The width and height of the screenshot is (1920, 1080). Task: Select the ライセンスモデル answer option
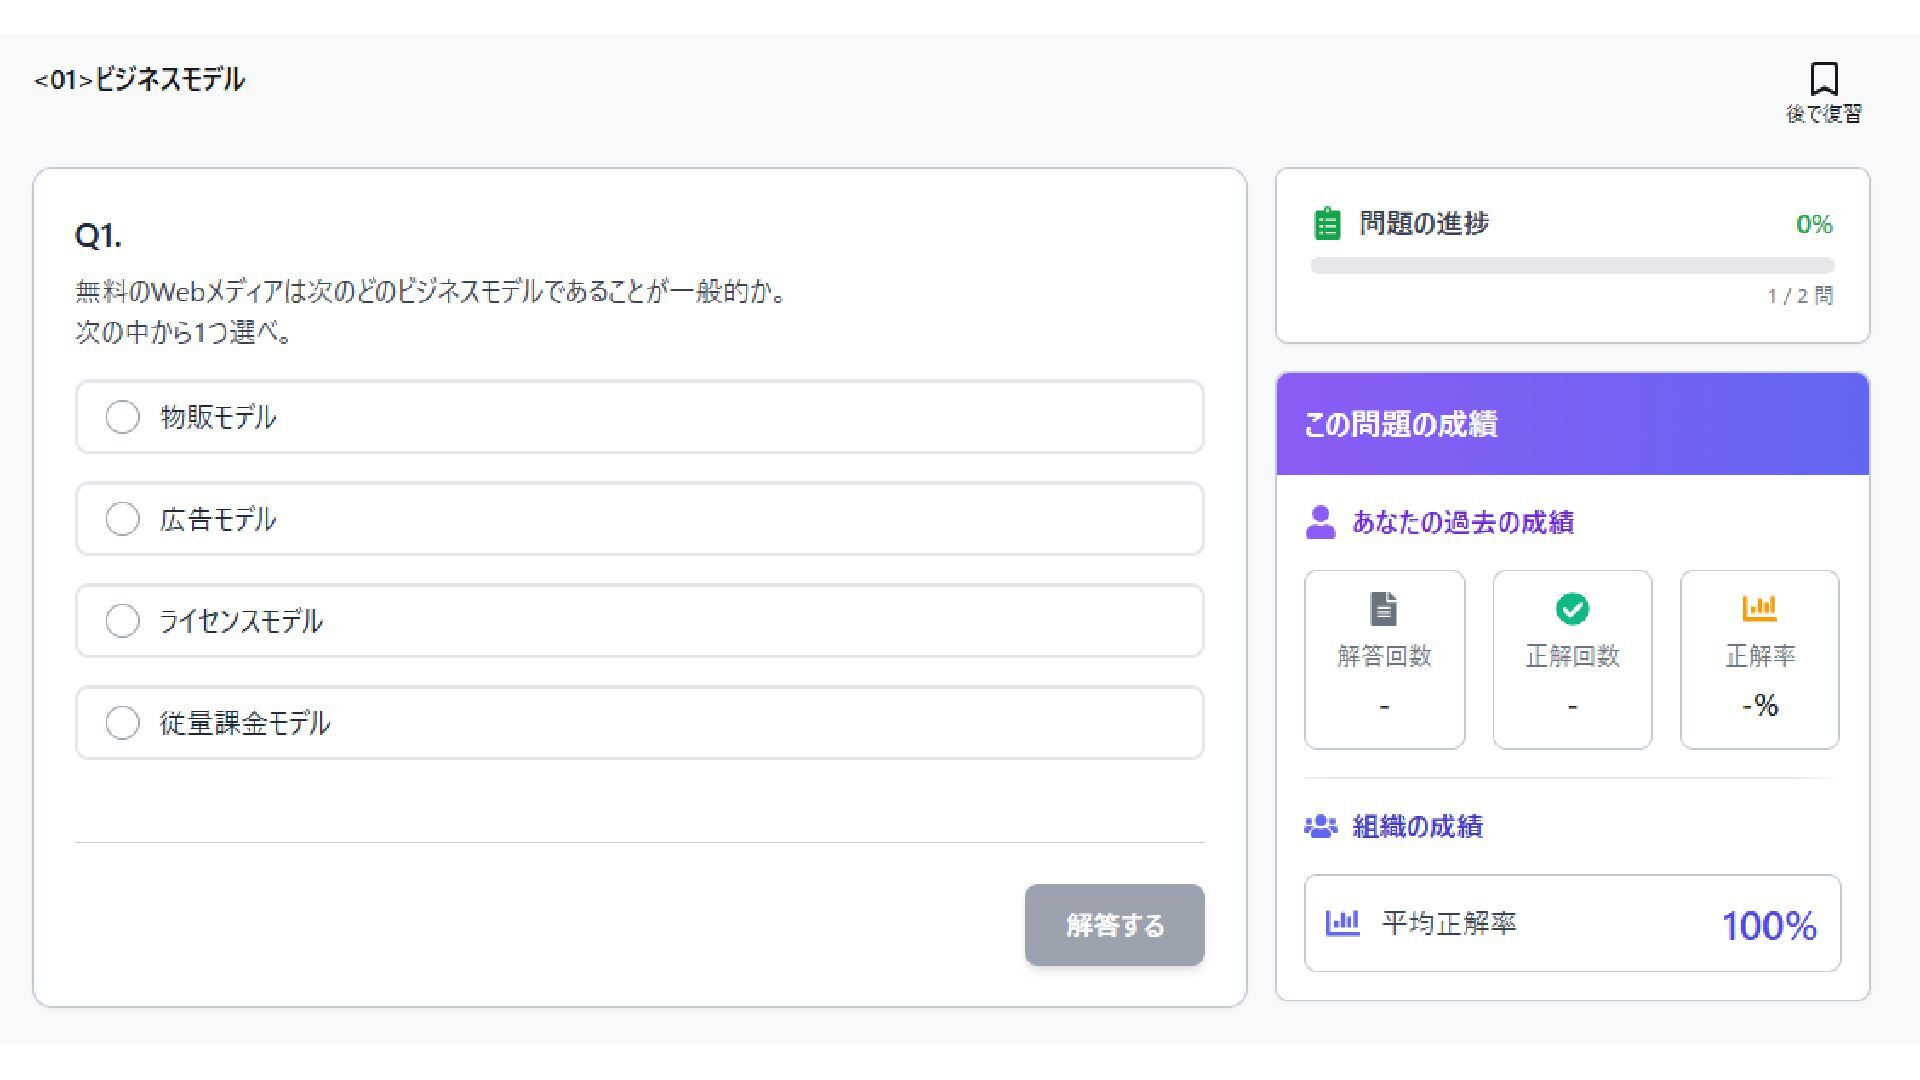123,621
